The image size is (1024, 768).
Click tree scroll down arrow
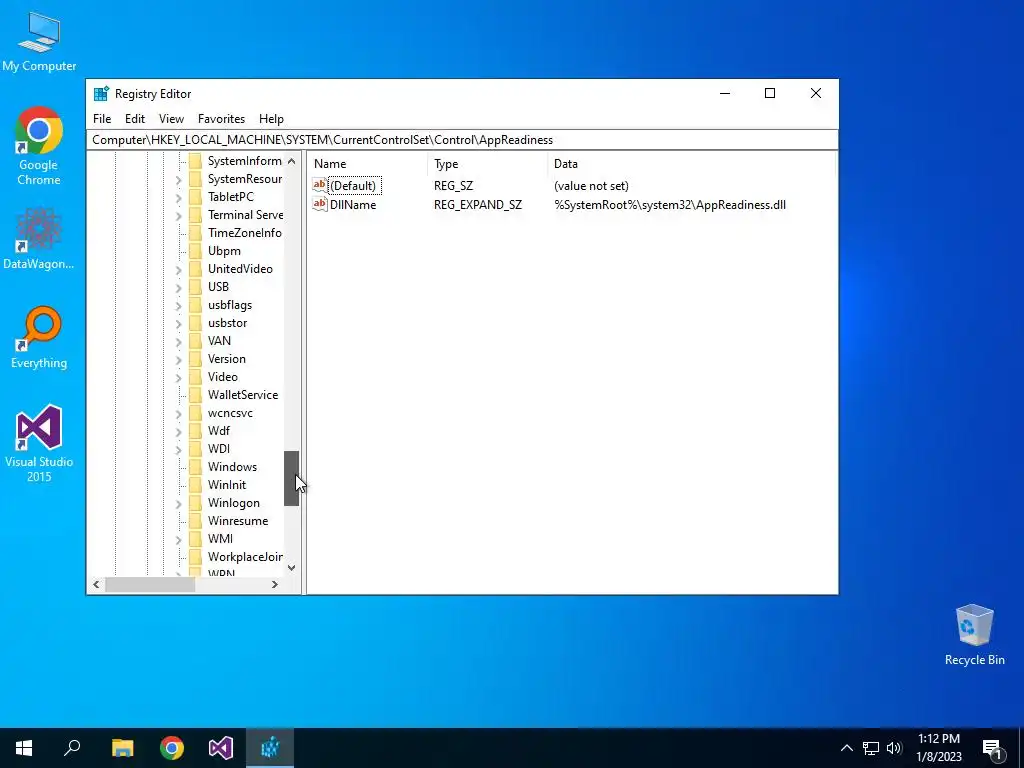click(x=291, y=568)
